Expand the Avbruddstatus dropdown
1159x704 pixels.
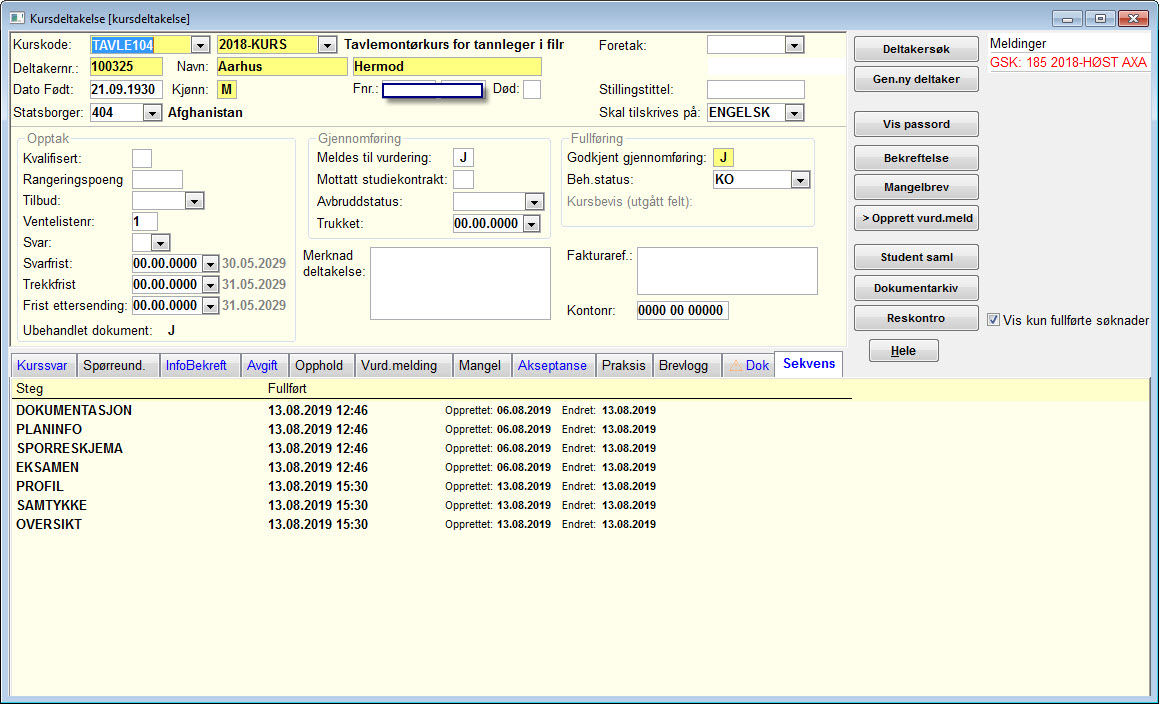pyautogui.click(x=534, y=202)
